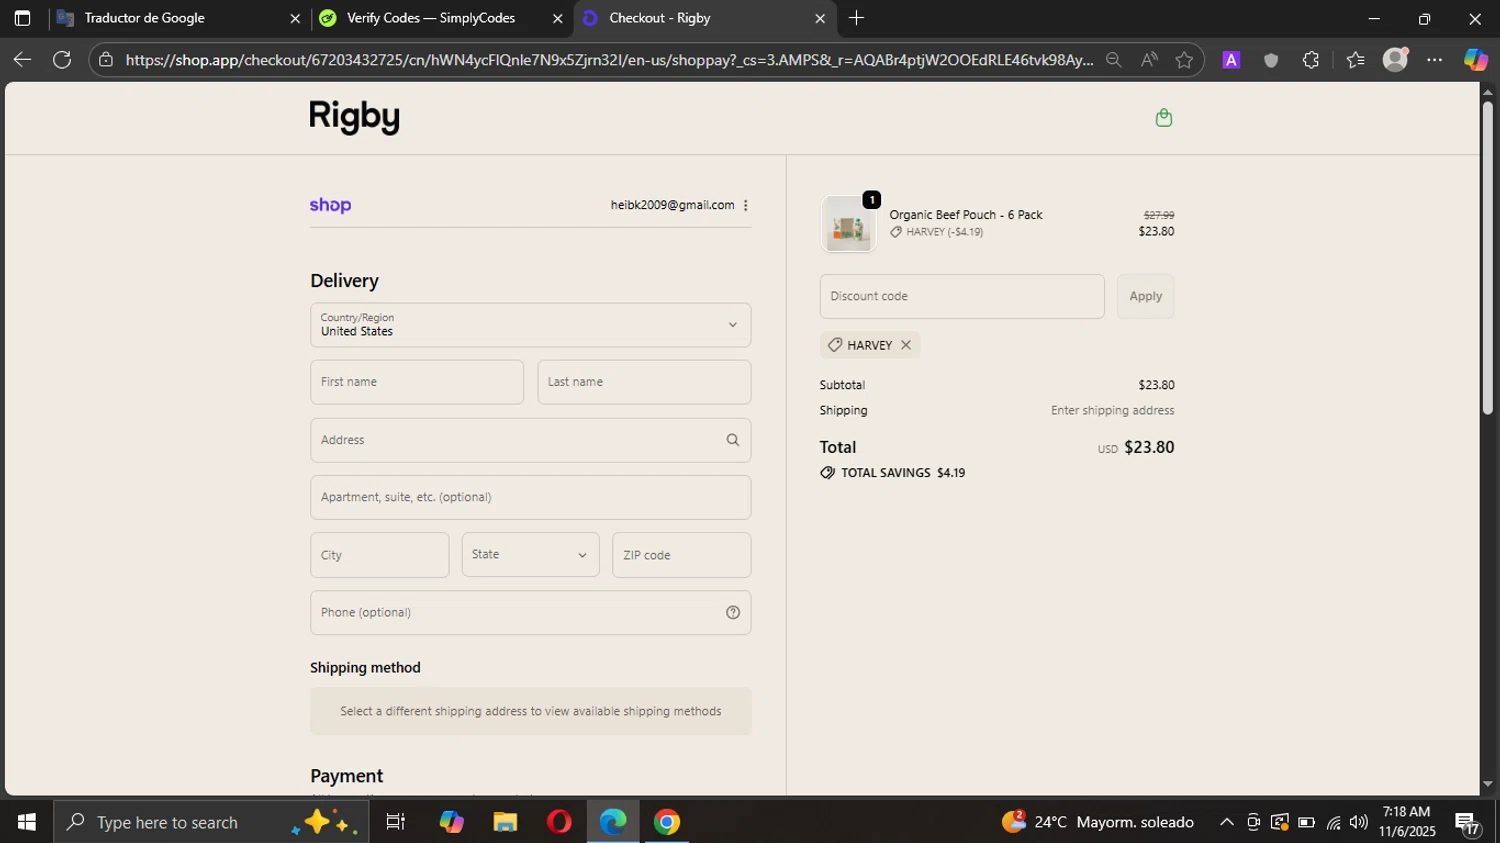Open the account options three-dot menu
The width and height of the screenshot is (1500, 843).
click(745, 205)
